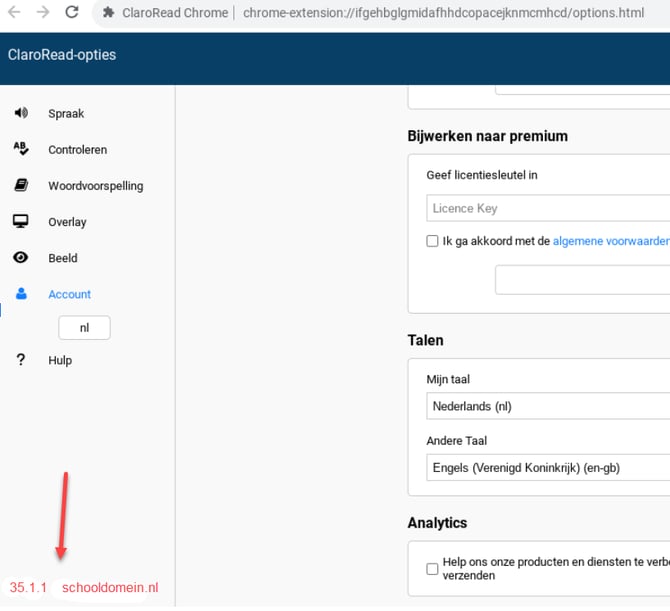
Task: Click the empty button below the agreement checkbox
Action: [582, 280]
